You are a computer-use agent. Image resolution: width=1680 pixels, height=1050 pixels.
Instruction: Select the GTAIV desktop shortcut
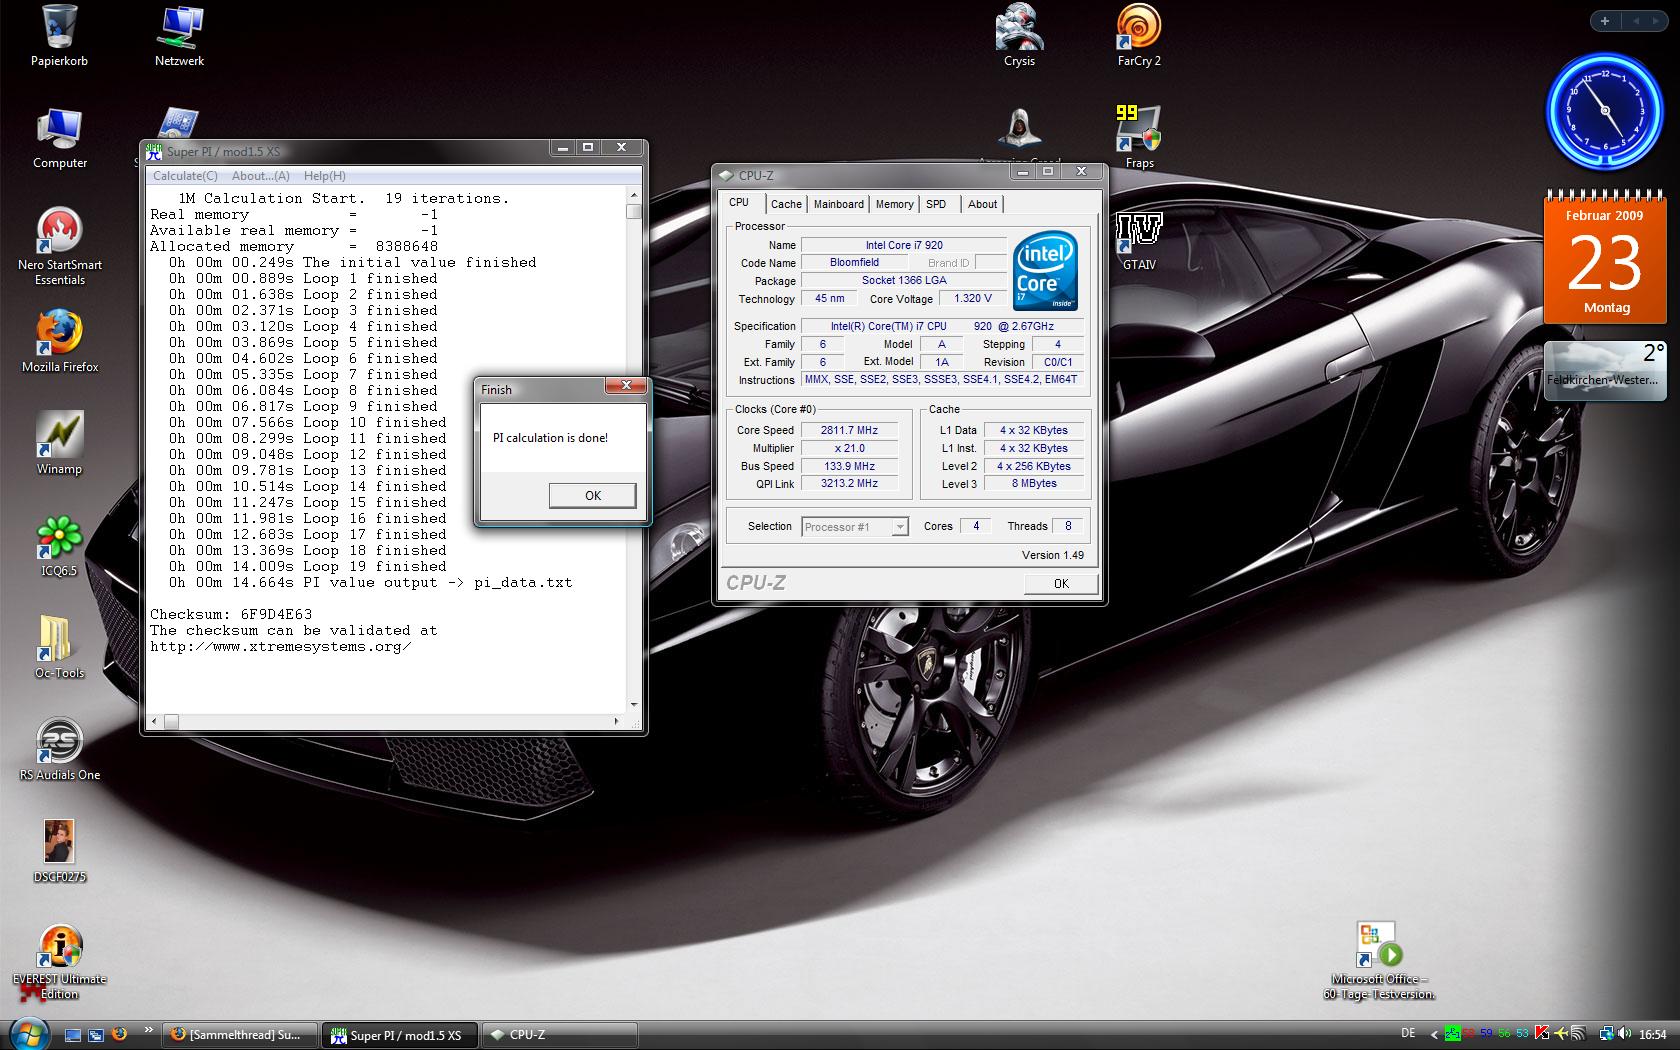[1139, 240]
